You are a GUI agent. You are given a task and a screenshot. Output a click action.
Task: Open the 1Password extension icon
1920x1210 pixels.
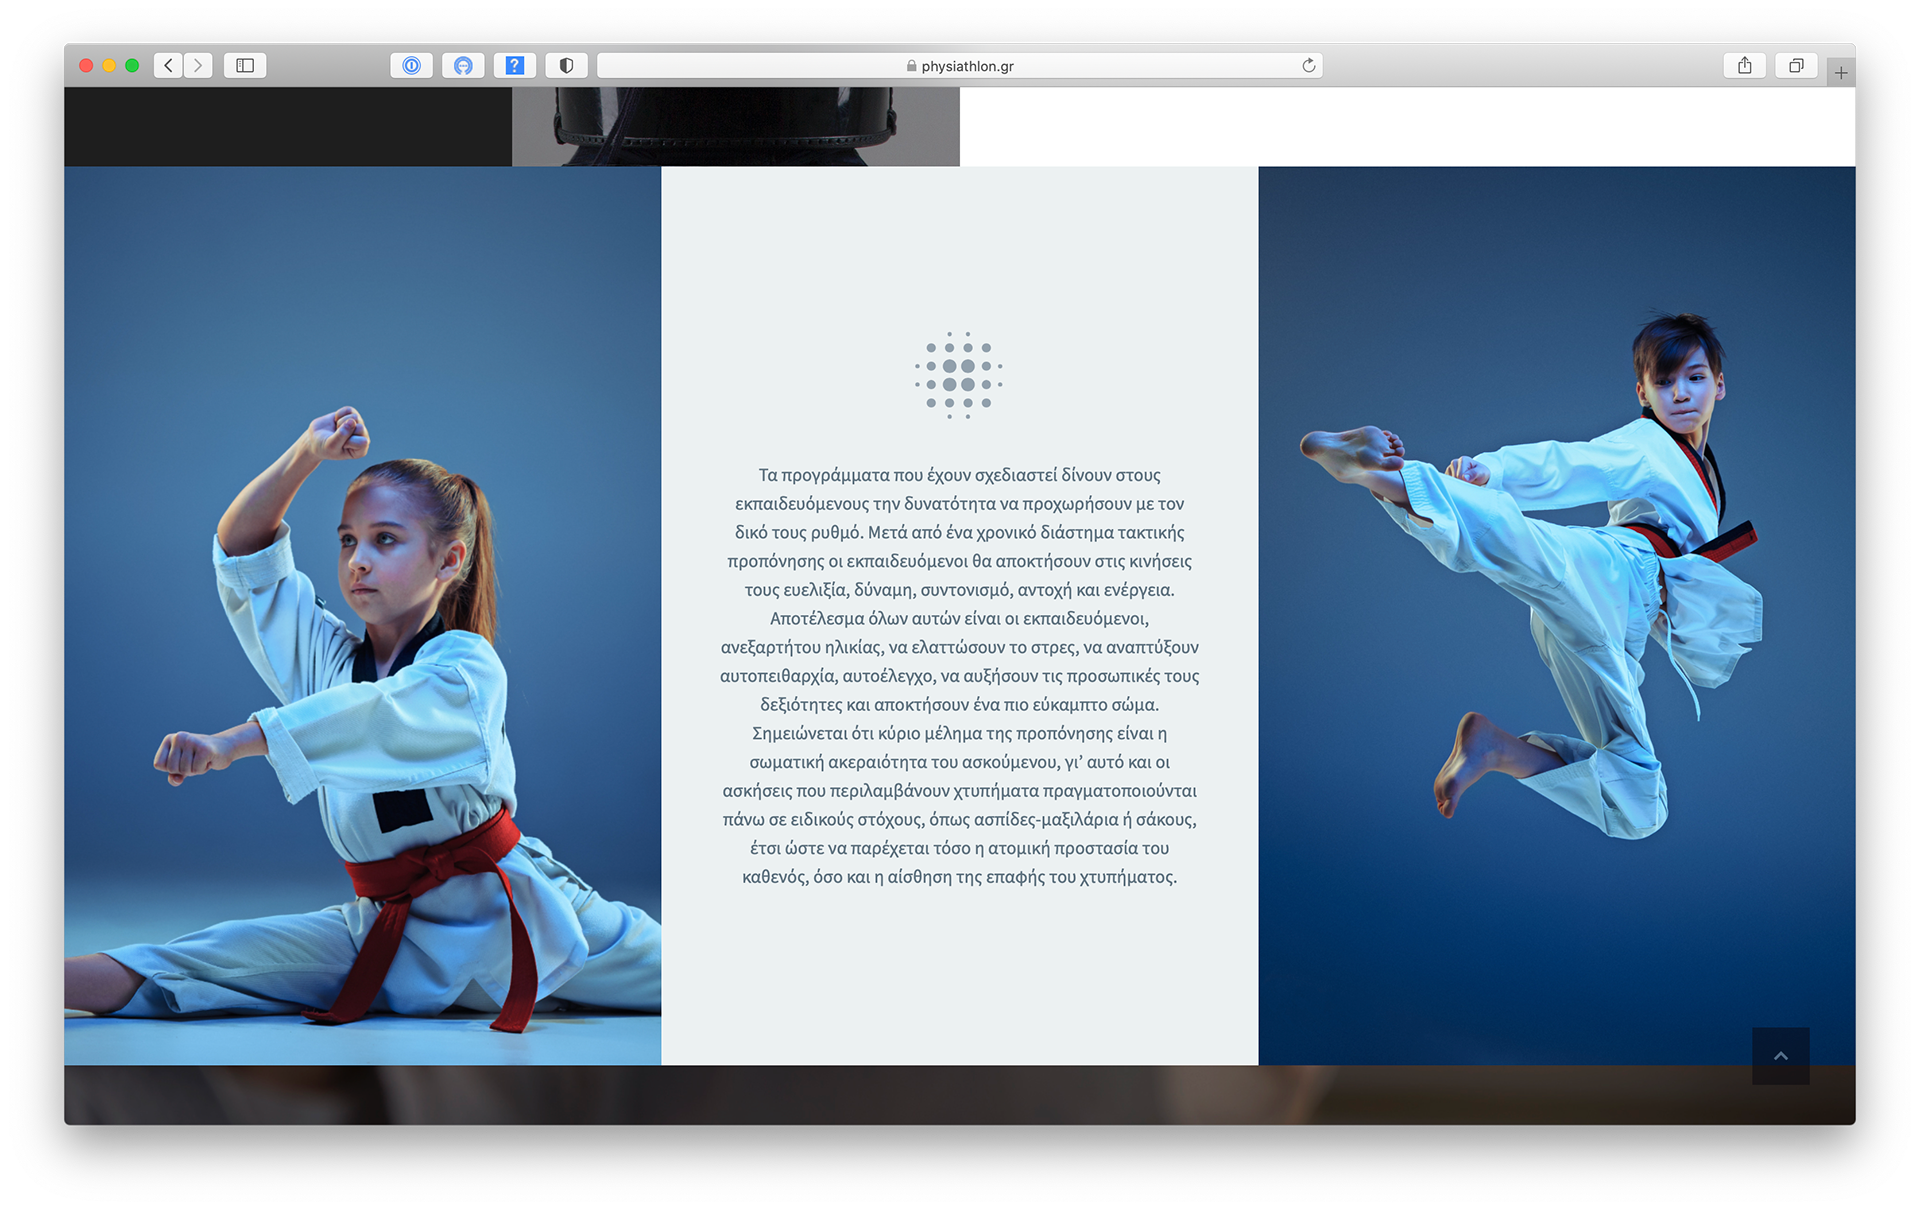tap(411, 65)
